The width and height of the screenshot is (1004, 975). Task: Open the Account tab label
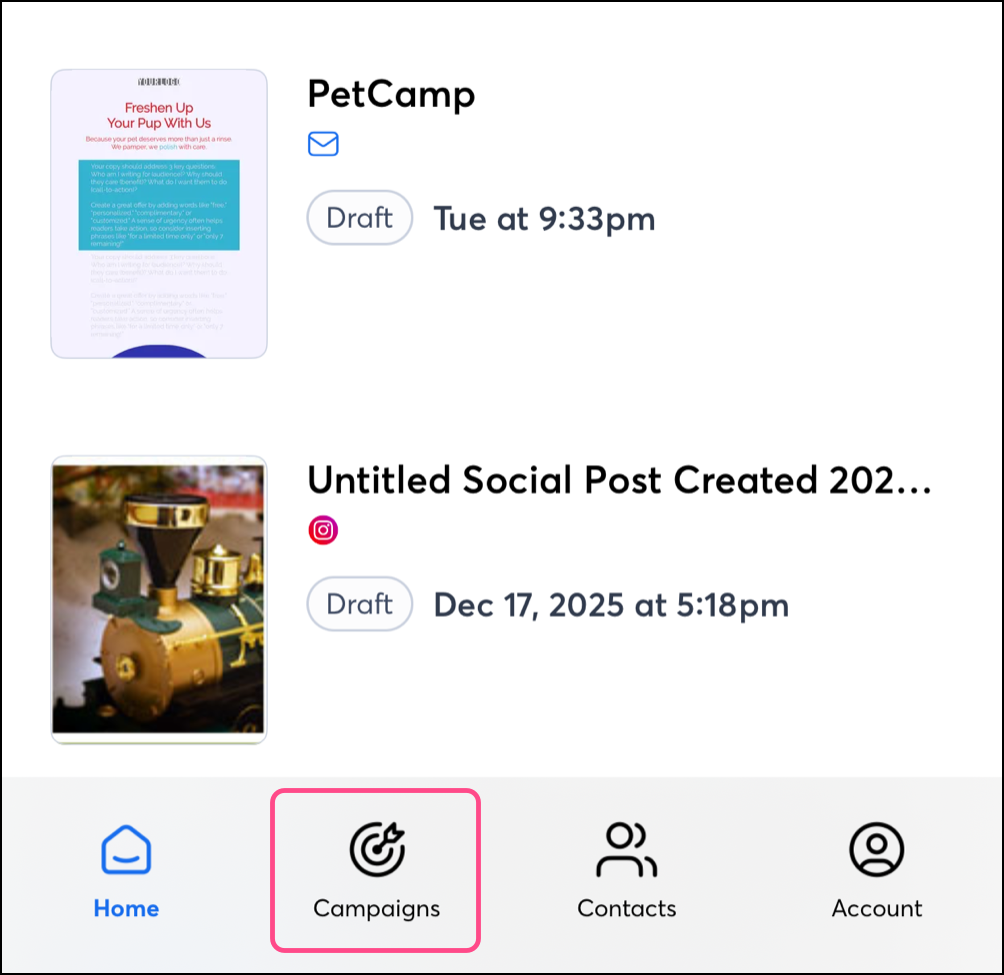point(876,908)
